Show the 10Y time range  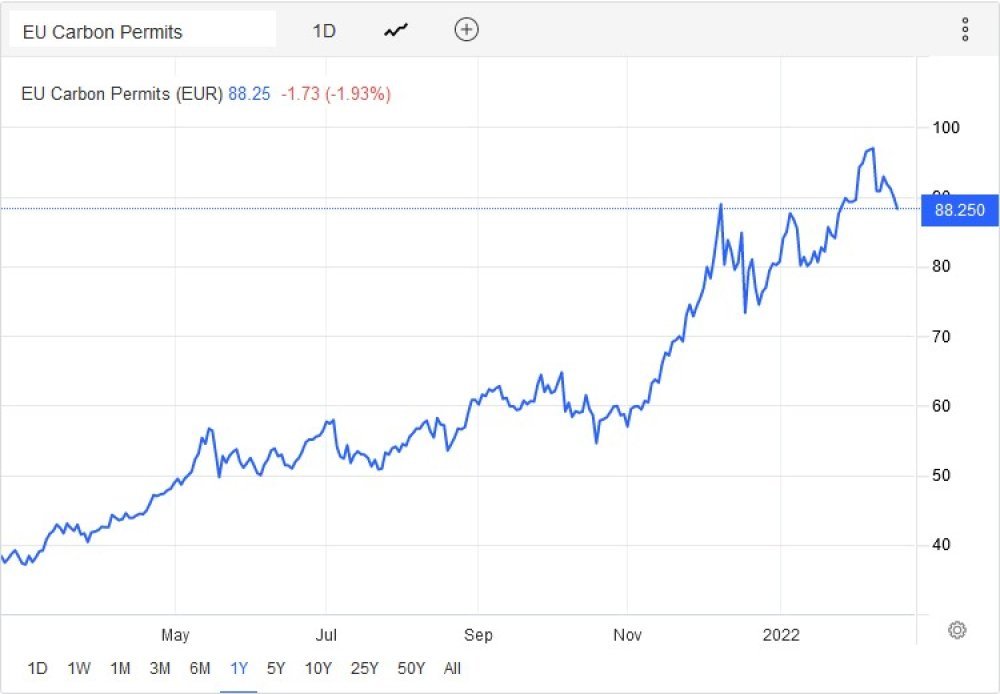click(x=318, y=668)
